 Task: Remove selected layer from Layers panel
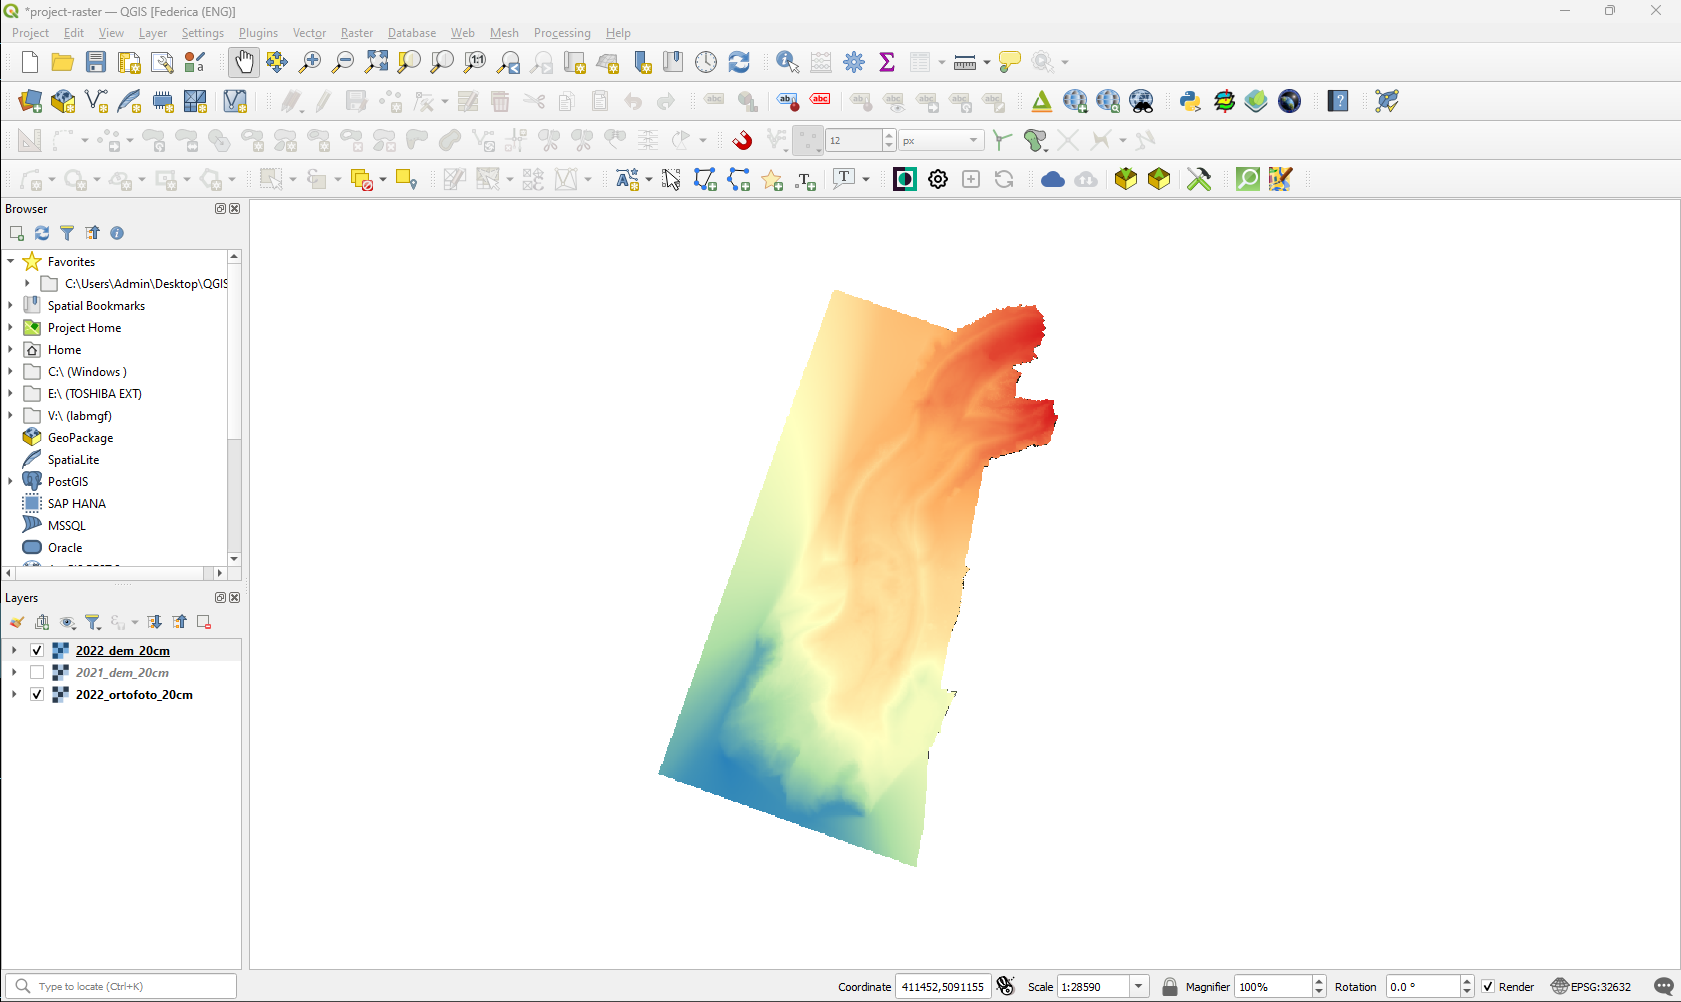pos(204,622)
